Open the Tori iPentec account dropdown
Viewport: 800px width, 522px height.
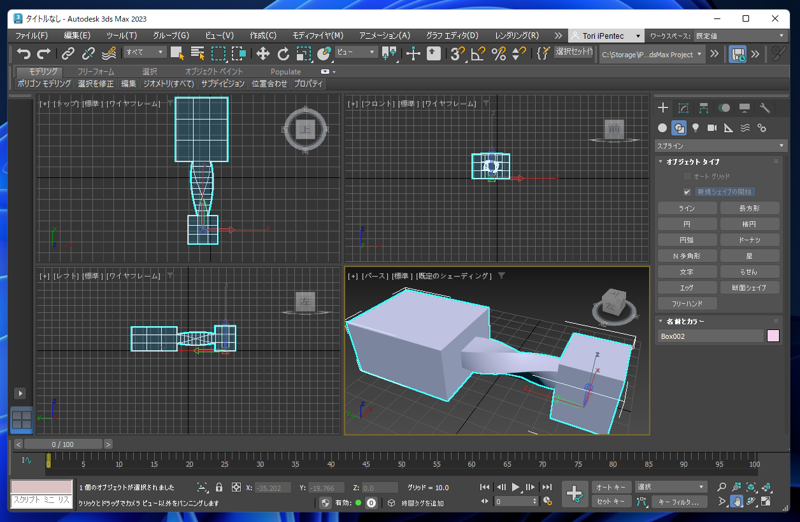[606, 36]
